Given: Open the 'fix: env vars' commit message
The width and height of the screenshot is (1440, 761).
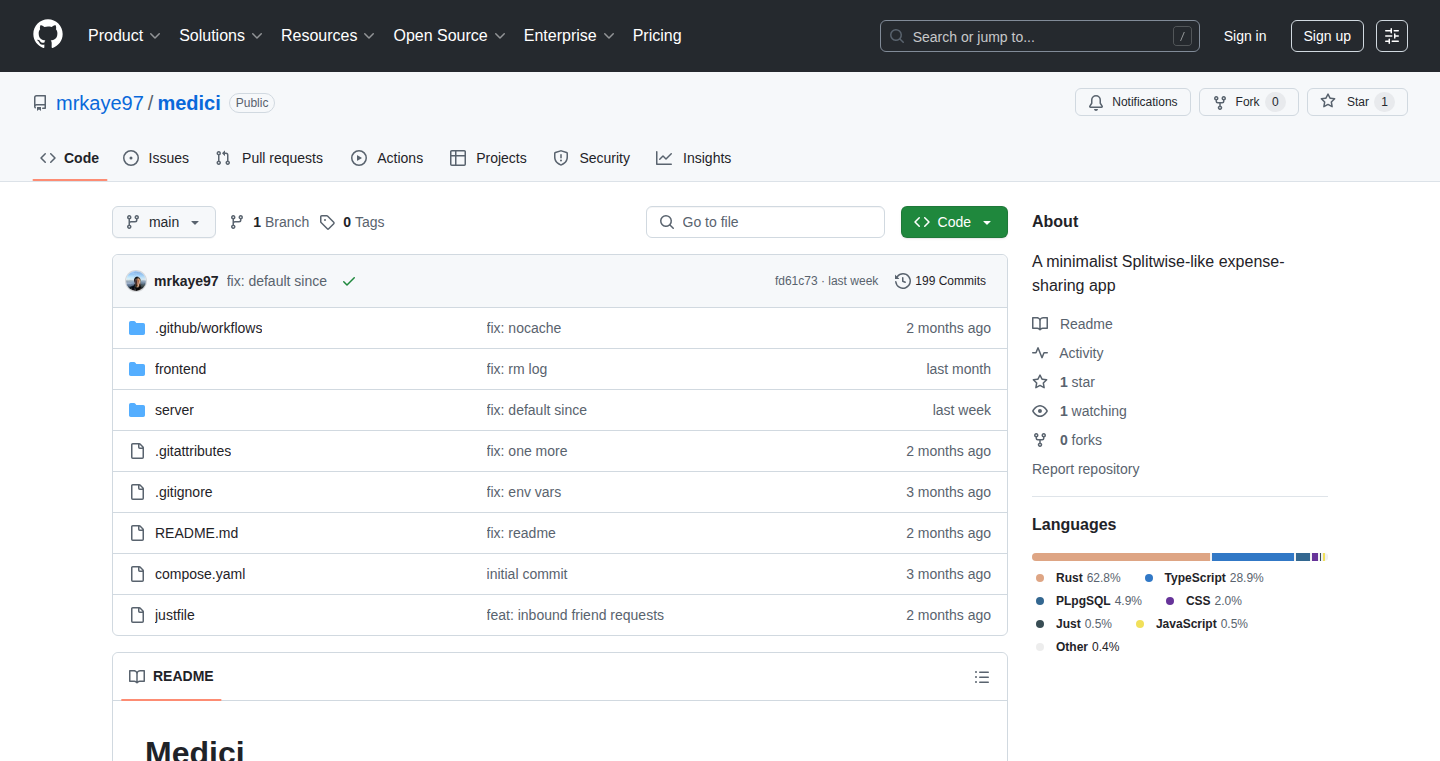Looking at the screenshot, I should coord(524,492).
